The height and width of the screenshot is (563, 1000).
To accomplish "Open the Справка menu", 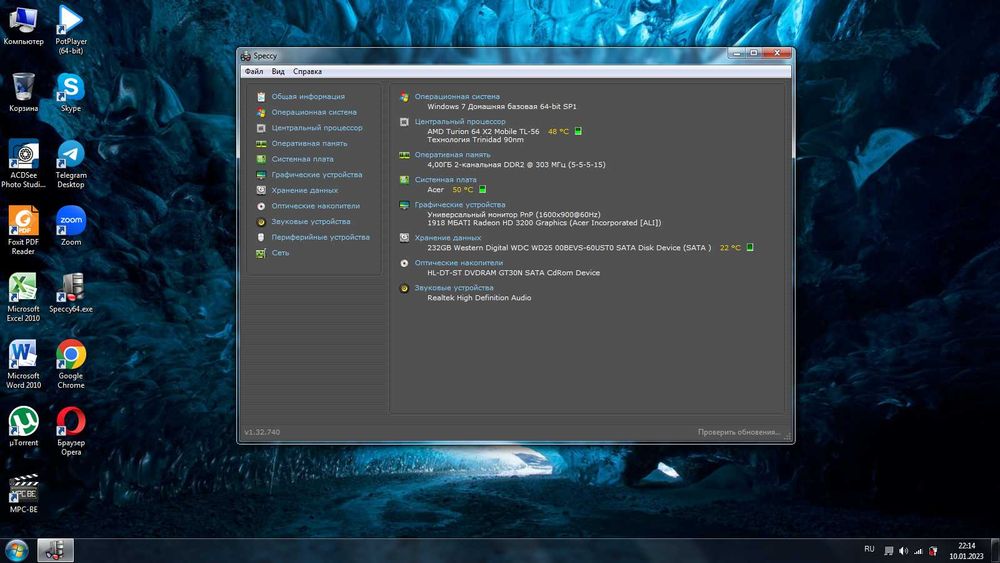I will [307, 71].
